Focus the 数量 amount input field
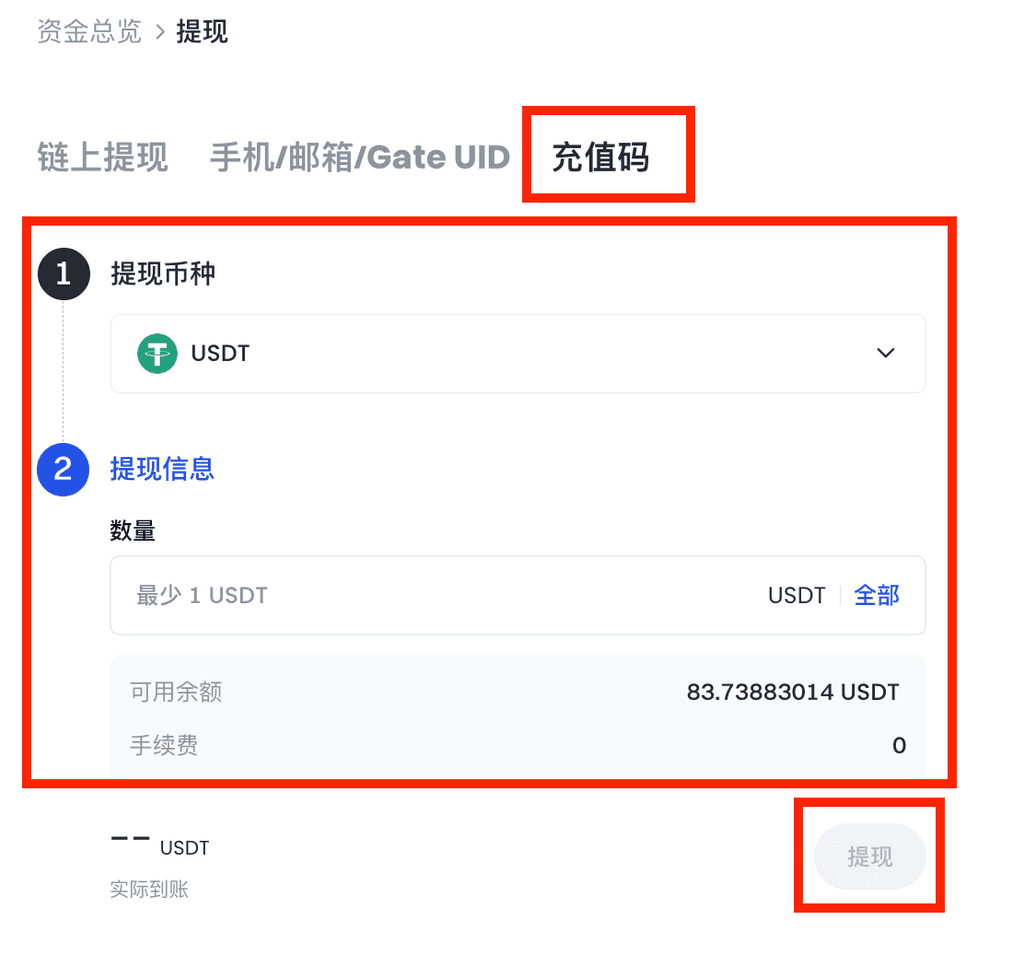 (518, 595)
